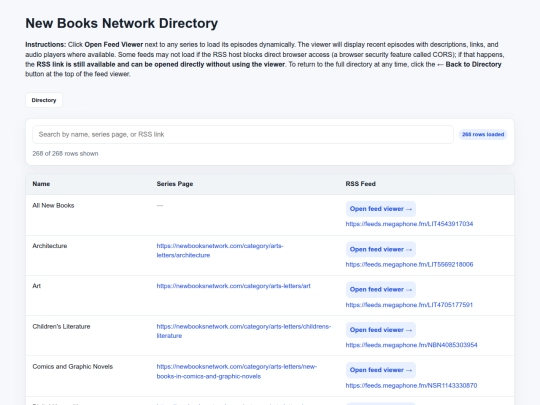Select the 'Comics and Graphic Novels' name cell
The image size is (540, 405).
[73, 366]
